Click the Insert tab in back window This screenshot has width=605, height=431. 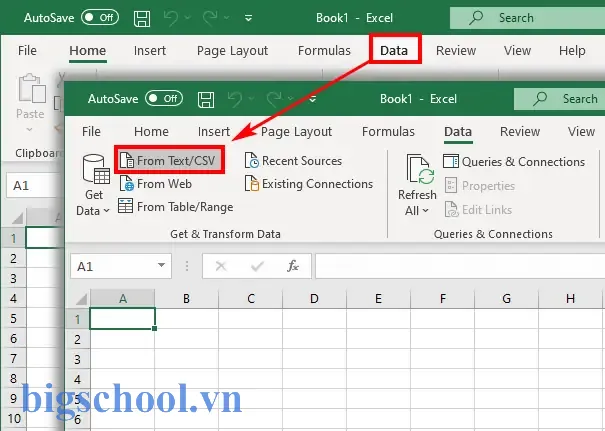click(150, 51)
